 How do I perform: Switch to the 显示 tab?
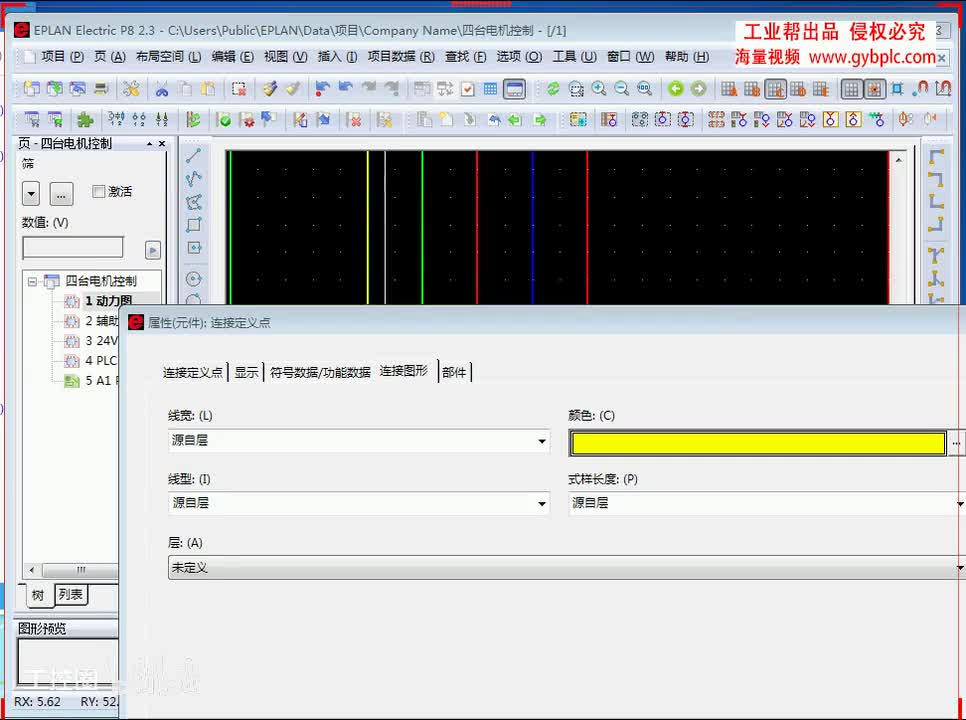pyautogui.click(x=246, y=373)
